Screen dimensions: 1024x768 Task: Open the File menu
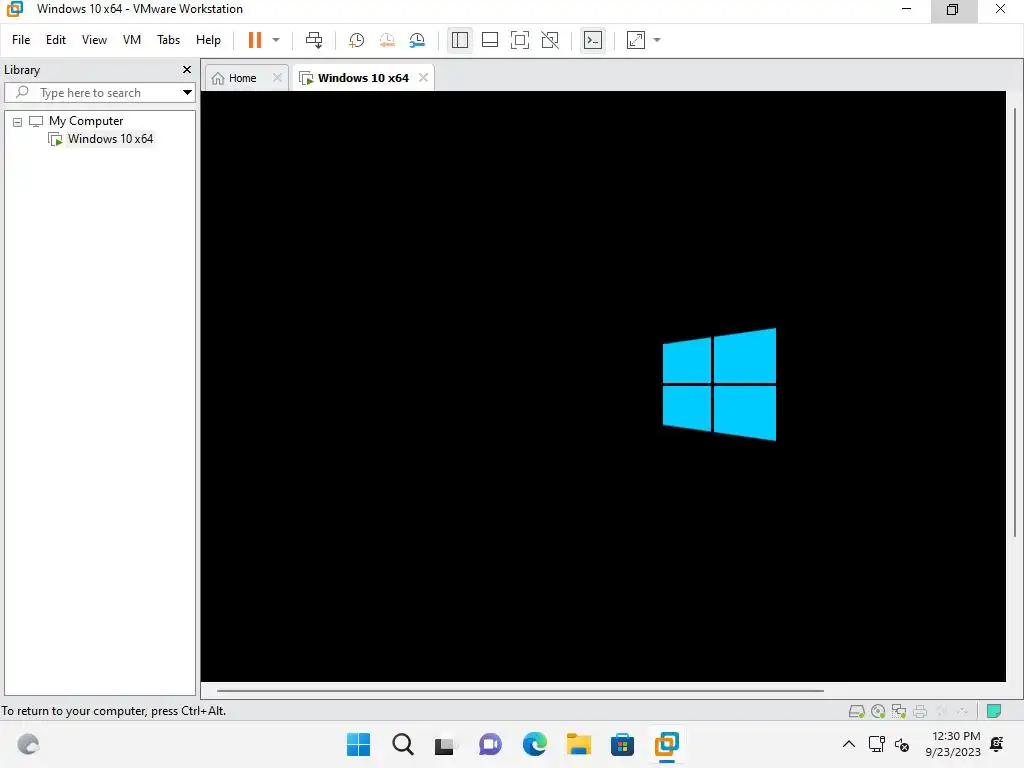pyautogui.click(x=21, y=40)
